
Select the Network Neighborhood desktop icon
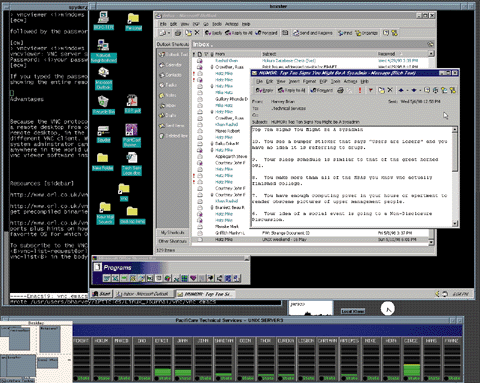[x=104, y=51]
